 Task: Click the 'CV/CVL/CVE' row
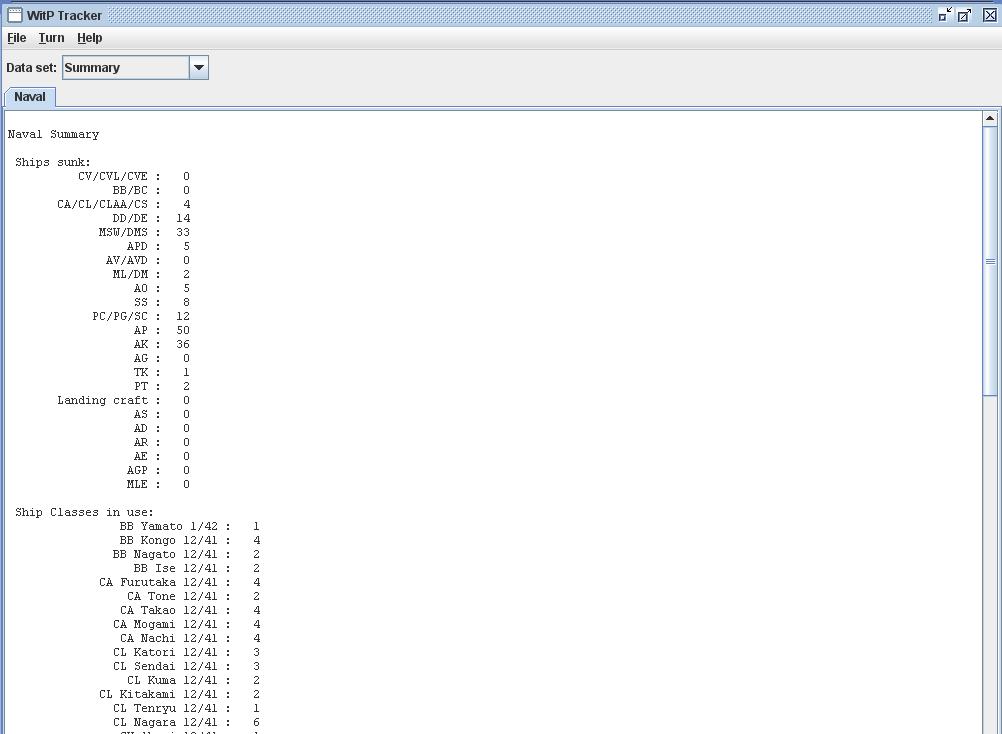point(134,176)
